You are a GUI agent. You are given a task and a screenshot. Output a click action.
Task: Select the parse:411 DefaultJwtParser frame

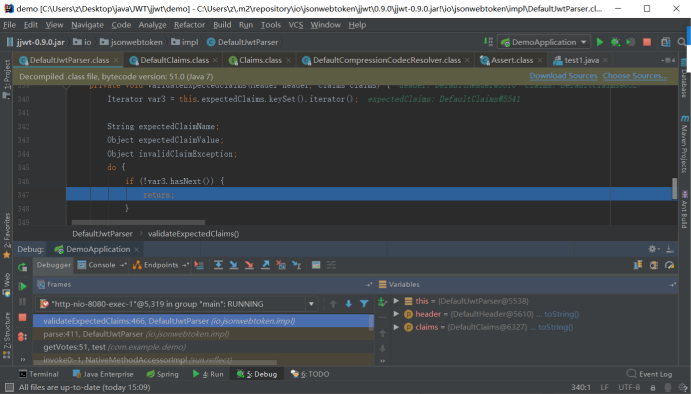point(203,334)
